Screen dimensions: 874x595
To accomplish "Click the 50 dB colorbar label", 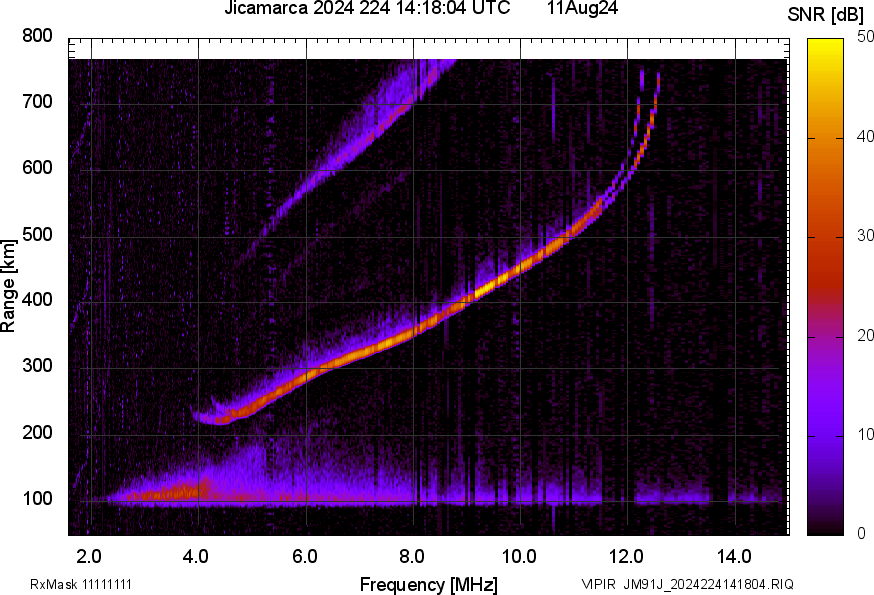I will point(865,37).
